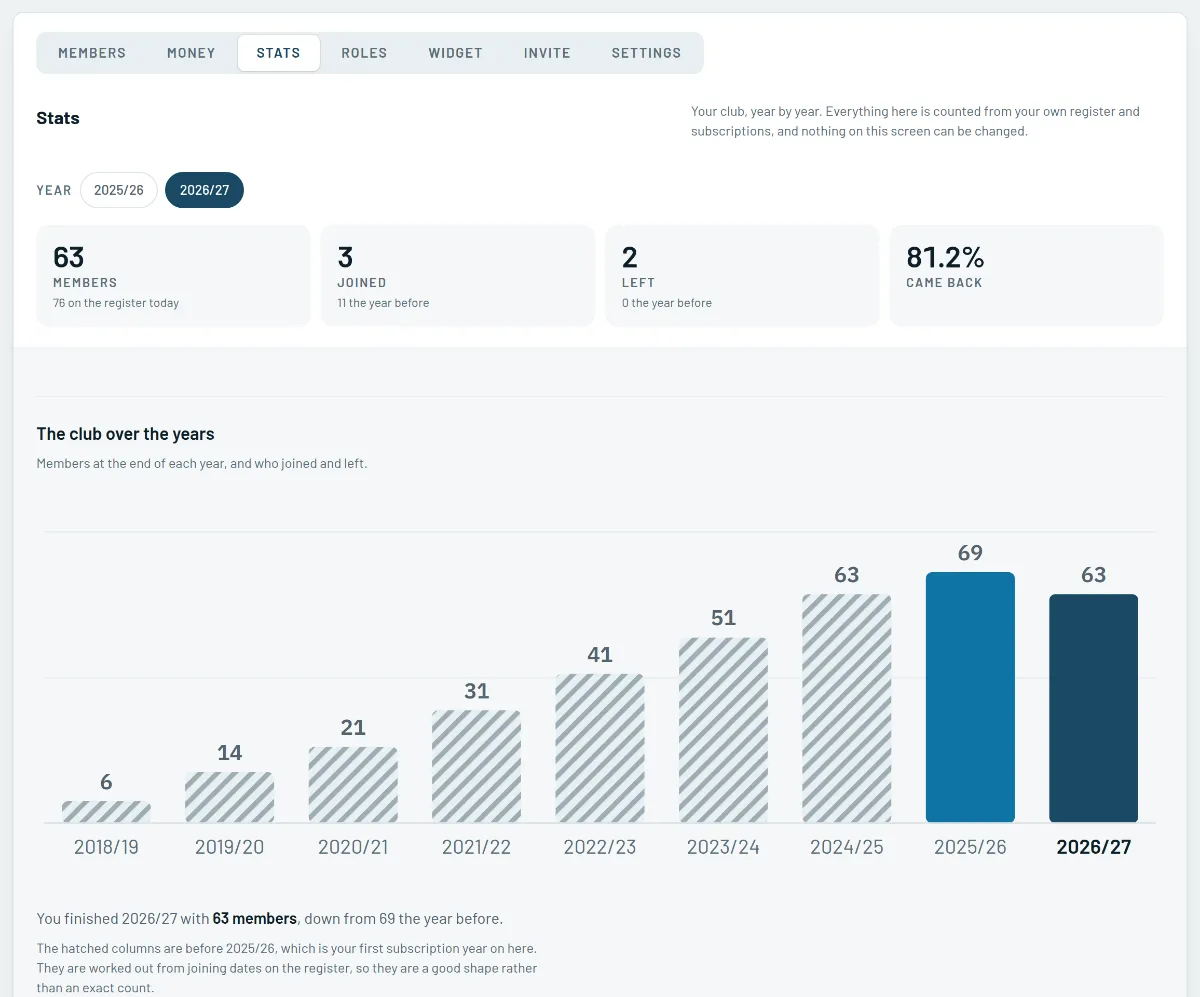Click the 2021/22 hatched bar
1200x997 pixels.
point(476,767)
